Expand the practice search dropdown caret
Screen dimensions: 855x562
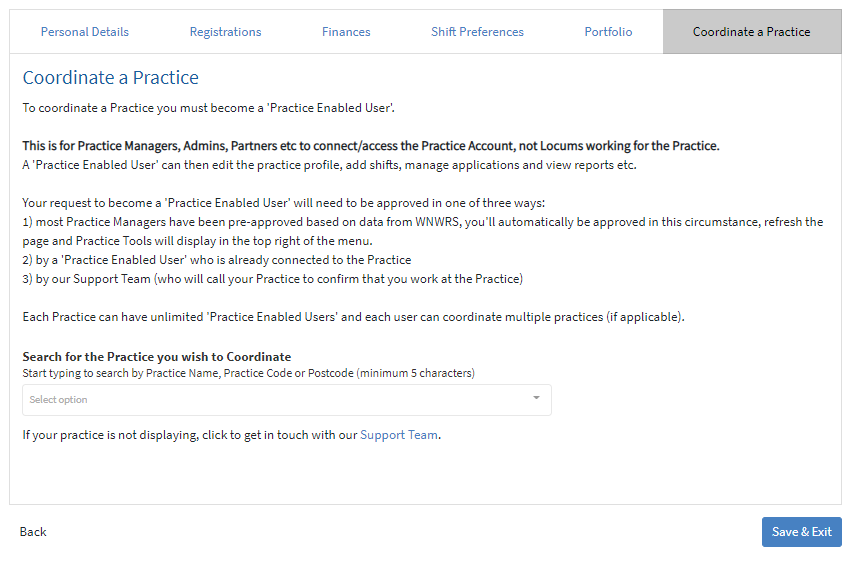click(536, 398)
